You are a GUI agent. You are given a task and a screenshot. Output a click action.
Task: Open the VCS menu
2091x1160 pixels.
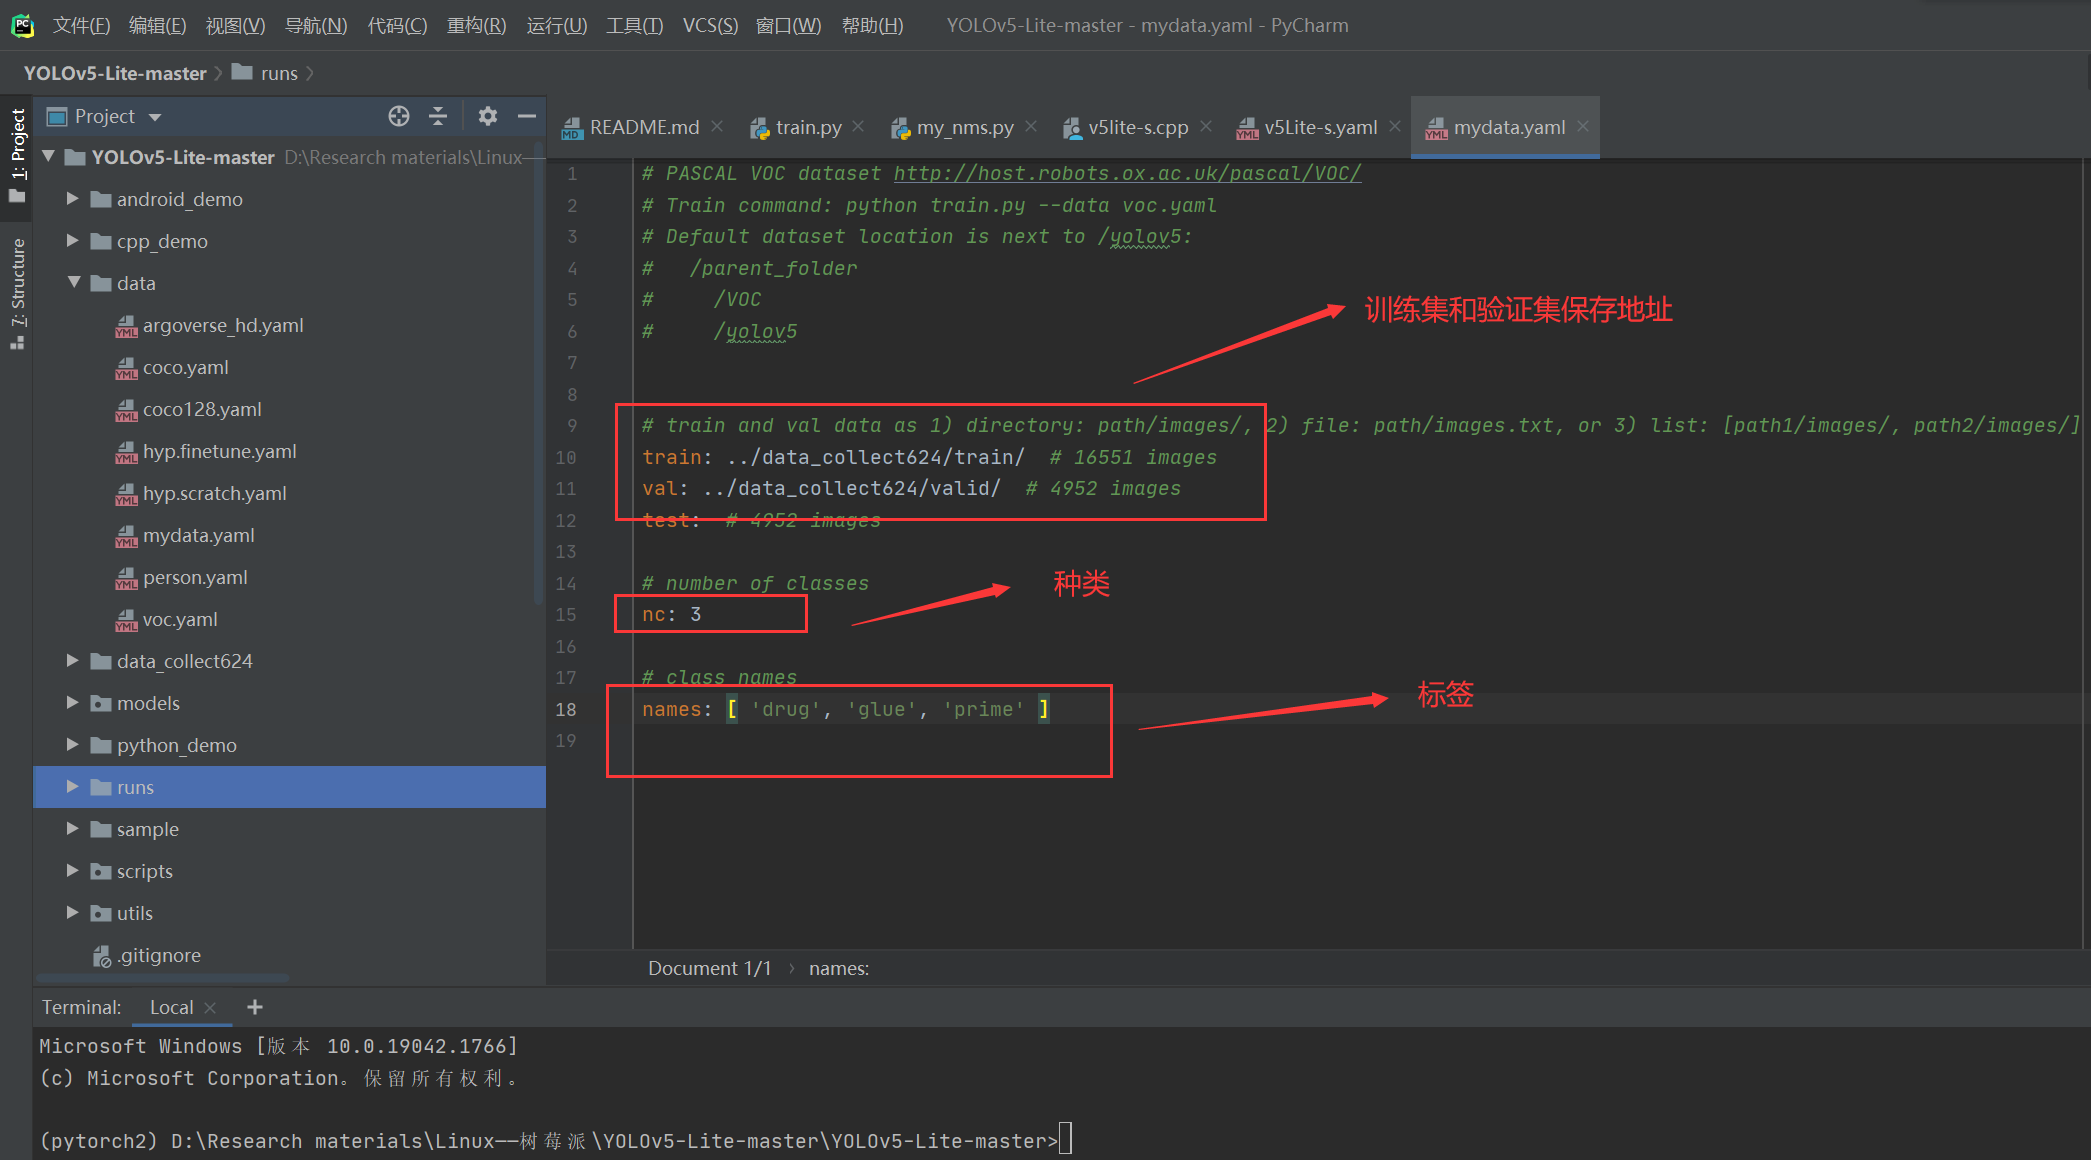[x=709, y=25]
